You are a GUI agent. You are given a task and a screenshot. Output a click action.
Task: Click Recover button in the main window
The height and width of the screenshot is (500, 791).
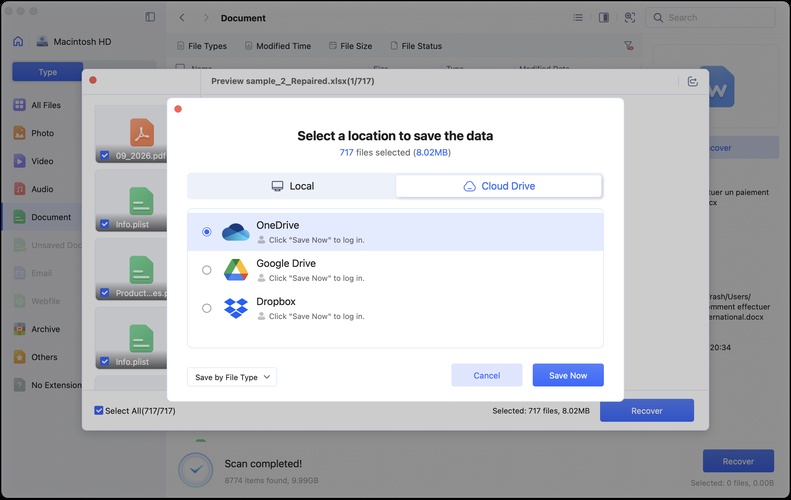click(738, 461)
